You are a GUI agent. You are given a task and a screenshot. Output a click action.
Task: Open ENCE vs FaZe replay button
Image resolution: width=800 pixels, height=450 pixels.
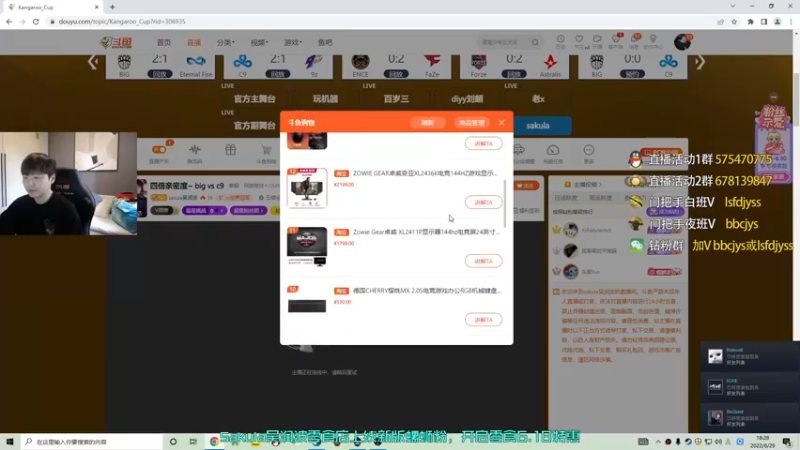[x=396, y=74]
